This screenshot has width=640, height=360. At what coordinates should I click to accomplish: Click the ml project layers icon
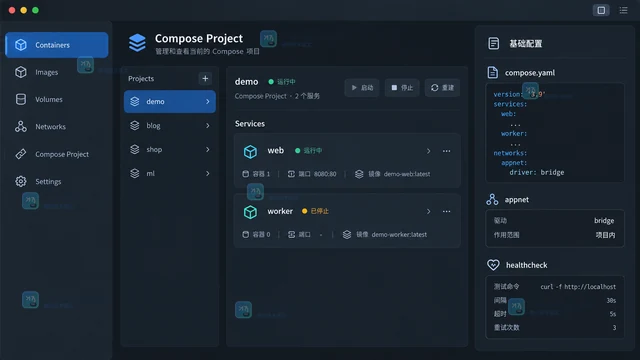pos(135,173)
